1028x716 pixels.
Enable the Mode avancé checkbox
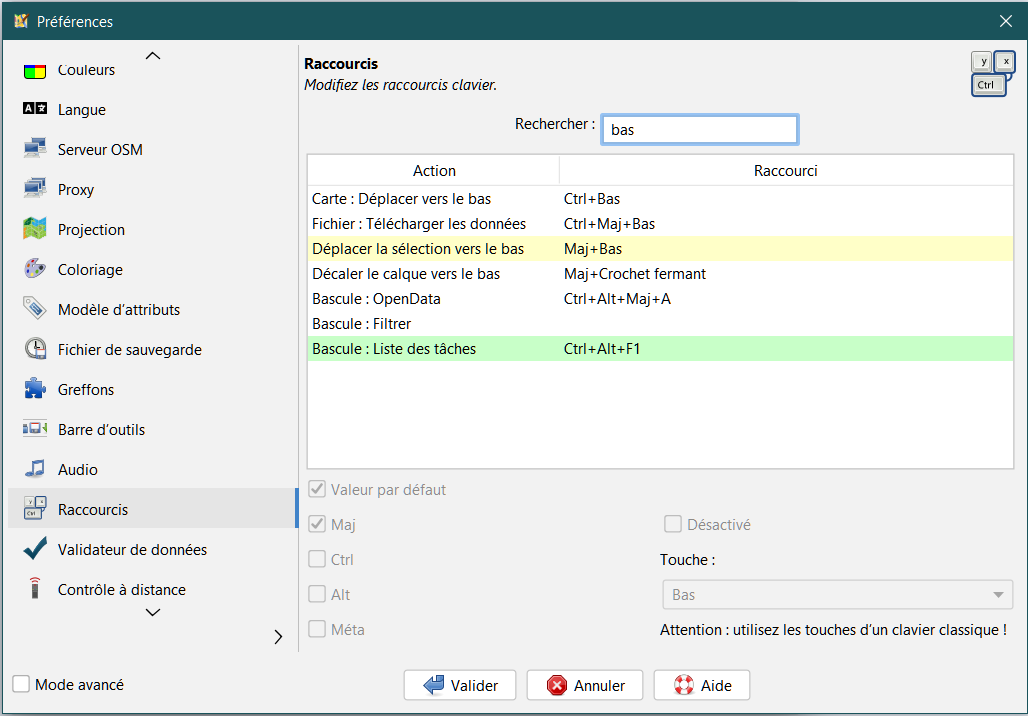(18, 684)
